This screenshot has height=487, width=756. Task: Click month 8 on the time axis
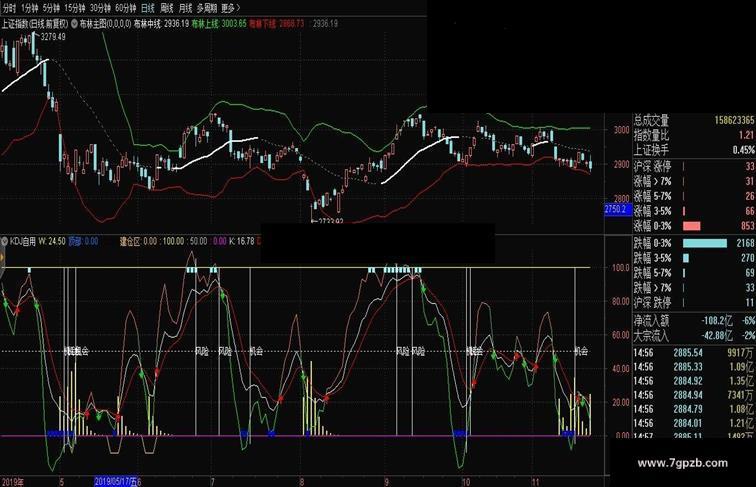pyautogui.click(x=302, y=481)
